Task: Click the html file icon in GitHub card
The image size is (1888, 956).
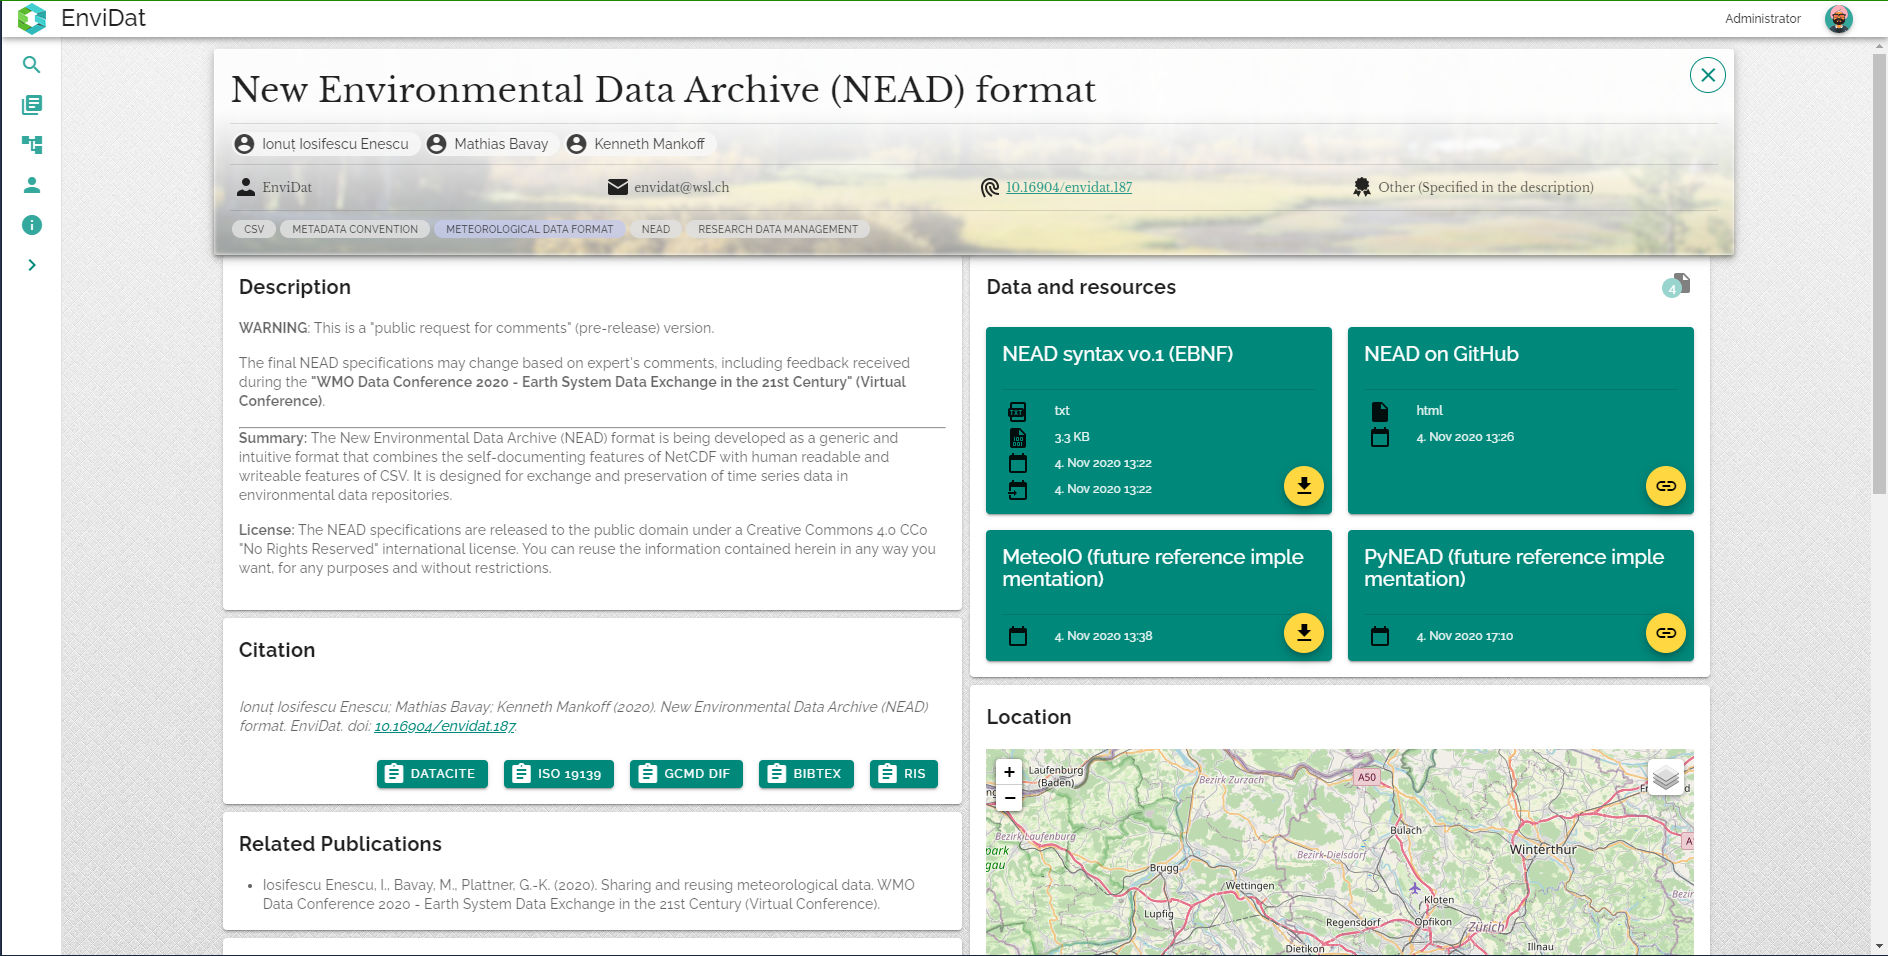Action: pos(1380,411)
